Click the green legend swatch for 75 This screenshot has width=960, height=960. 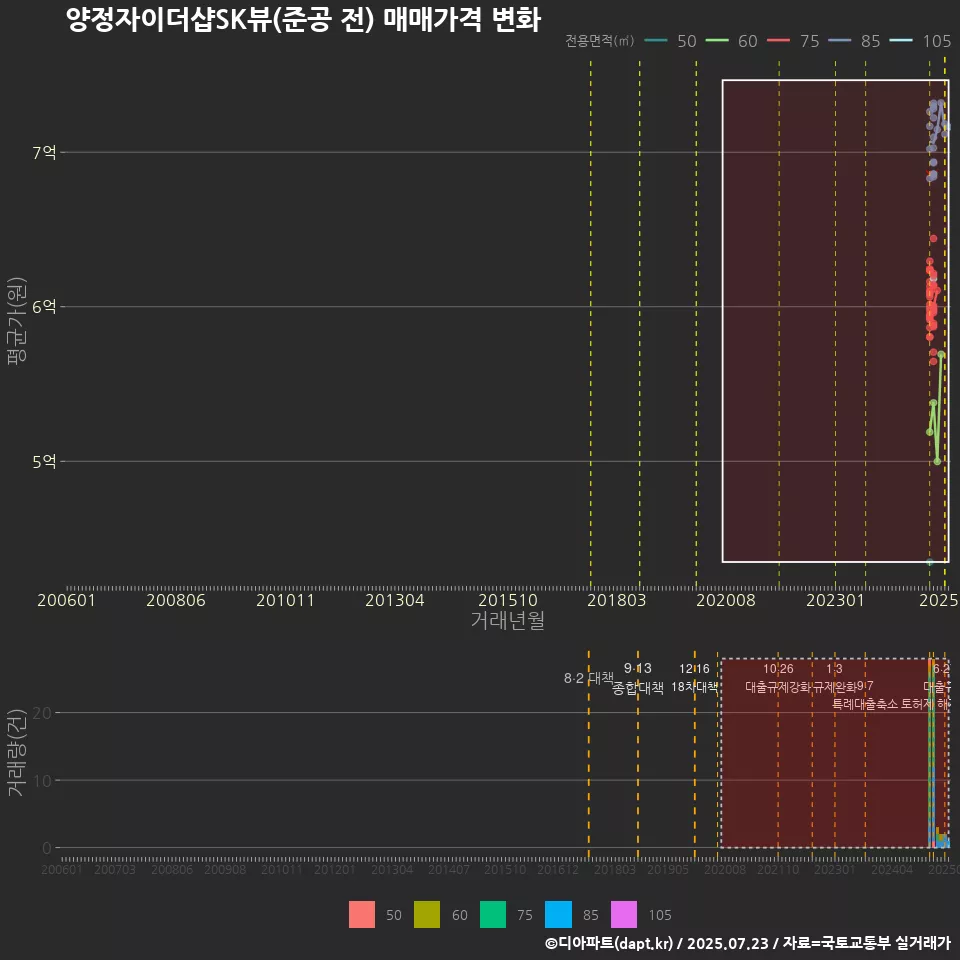click(493, 915)
